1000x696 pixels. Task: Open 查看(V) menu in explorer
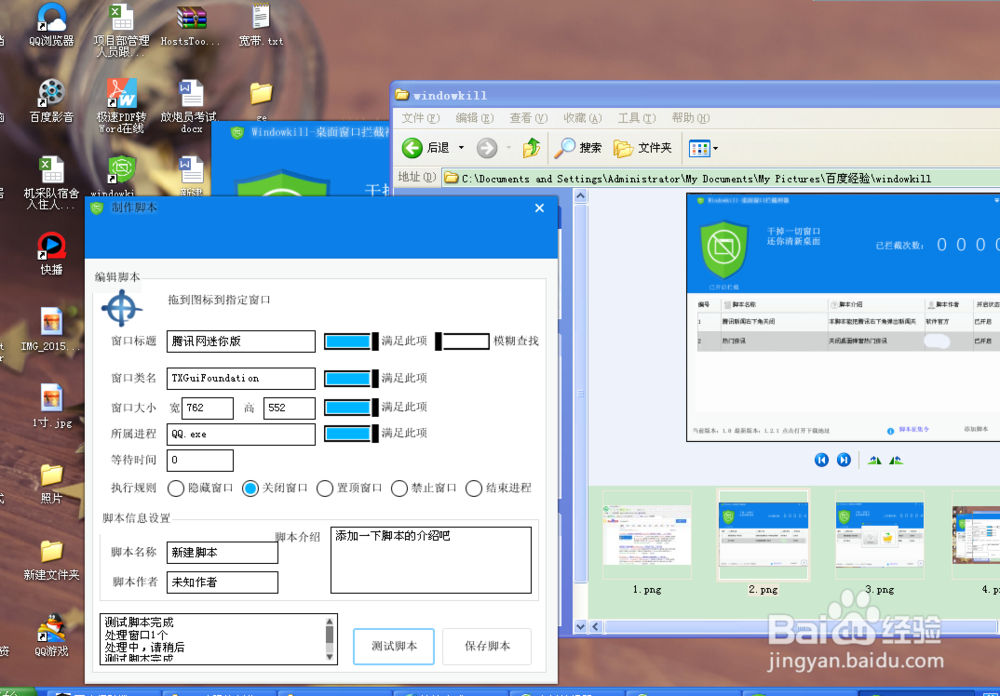click(529, 118)
